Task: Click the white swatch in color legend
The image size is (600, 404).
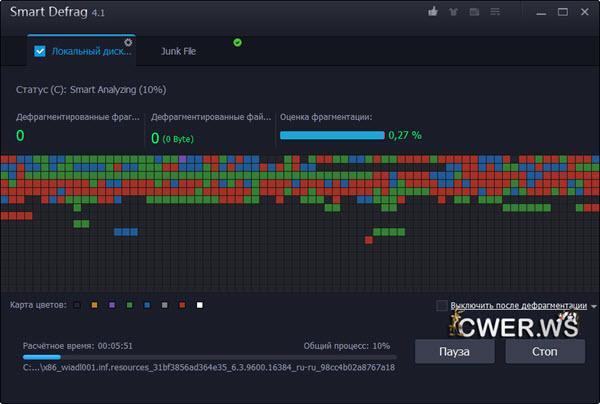Action: point(200,305)
